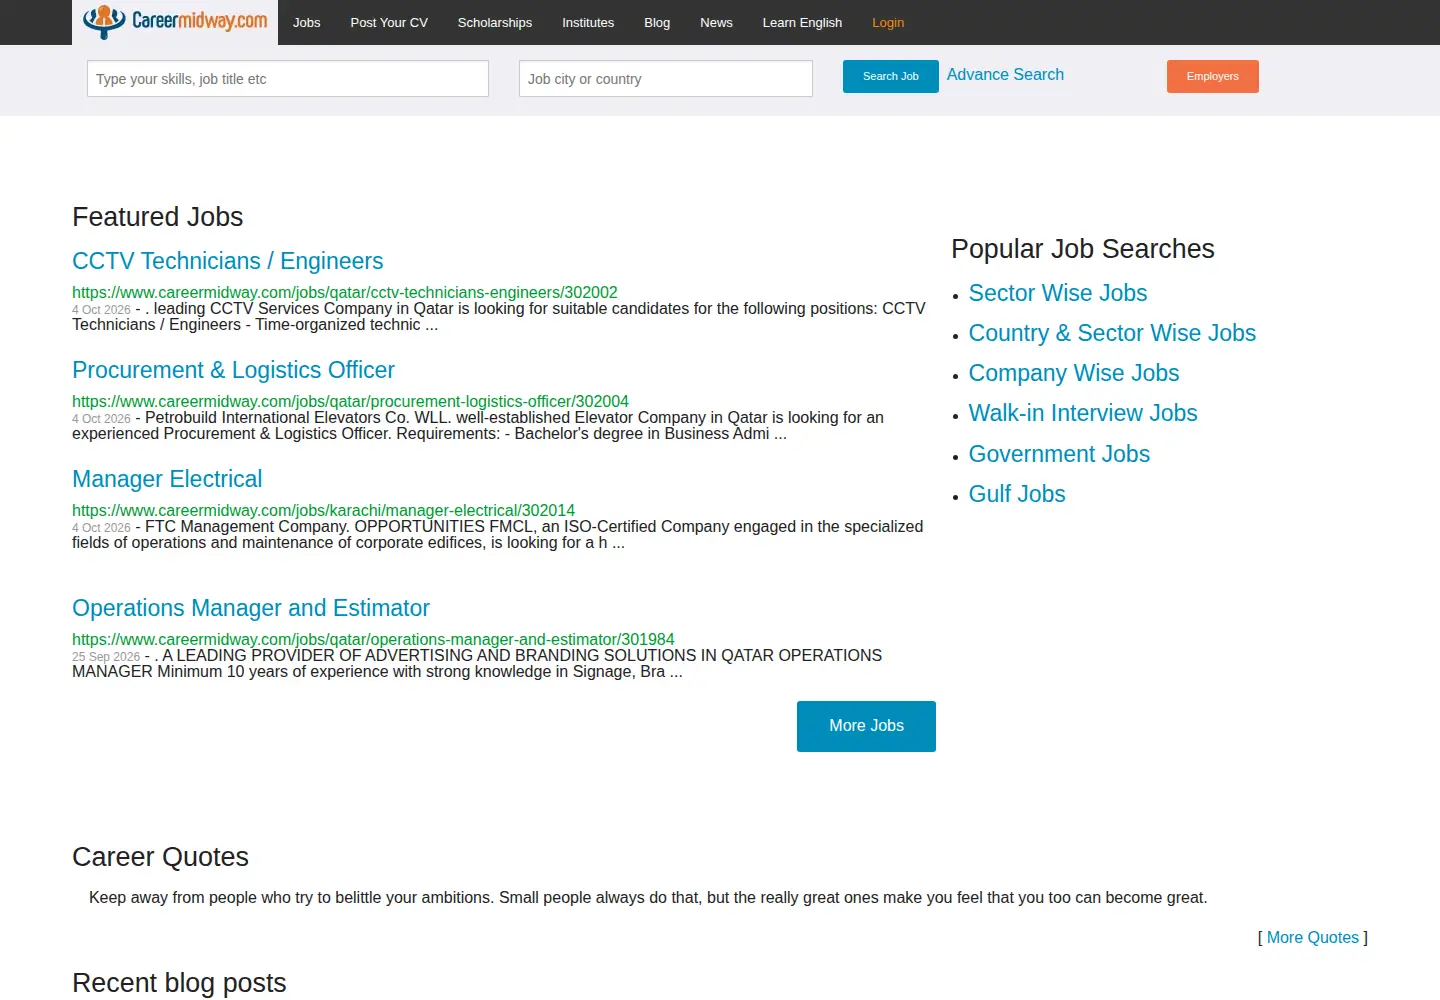
Task: Open Operations Manager and Estimator listing
Action: pos(251,608)
